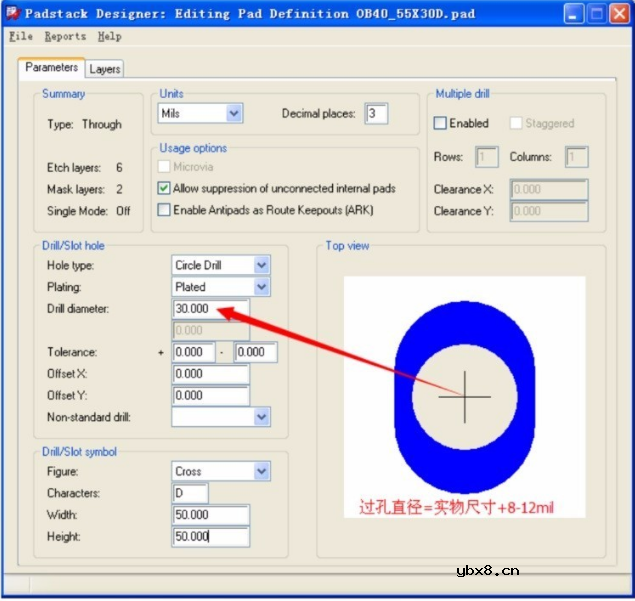Click the Padstack Designer title bar icon

13,14
